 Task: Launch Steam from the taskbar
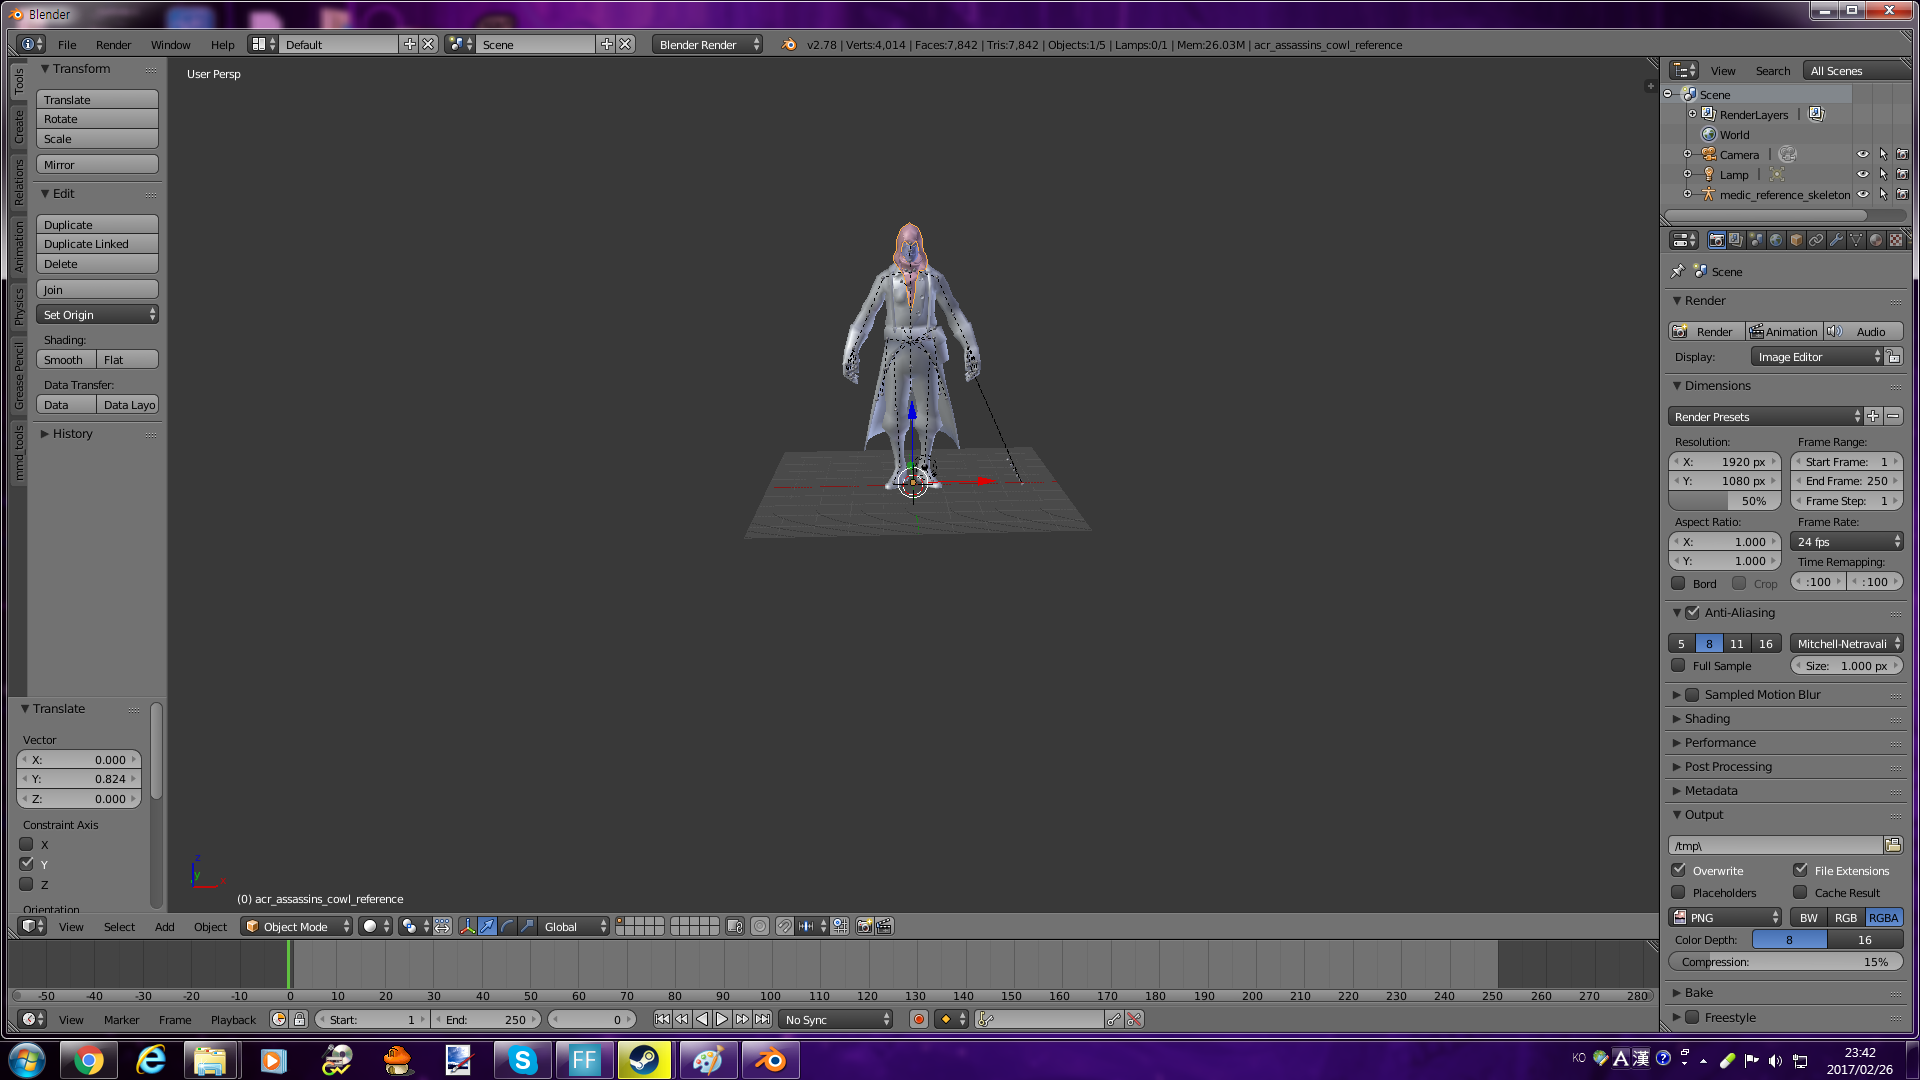click(643, 1060)
